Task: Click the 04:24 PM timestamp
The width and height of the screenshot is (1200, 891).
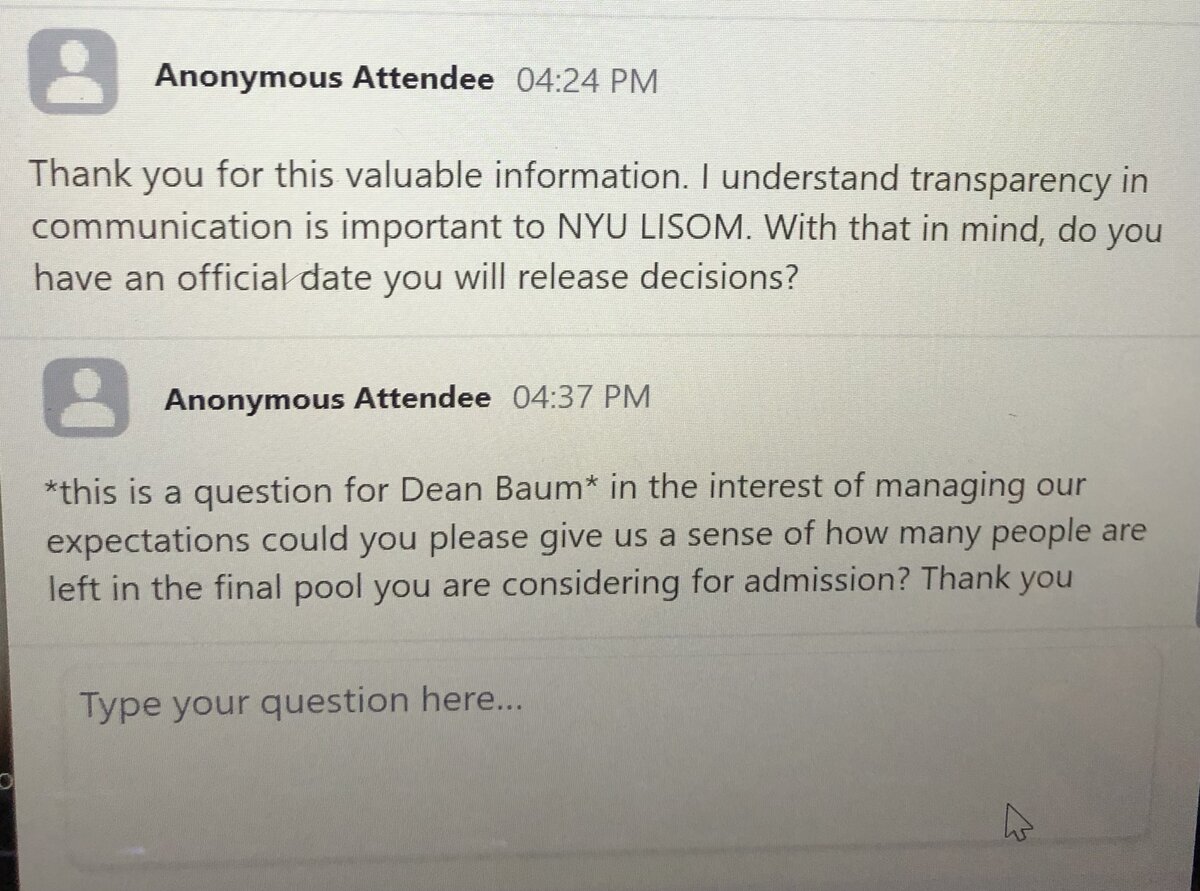Action: click(587, 80)
